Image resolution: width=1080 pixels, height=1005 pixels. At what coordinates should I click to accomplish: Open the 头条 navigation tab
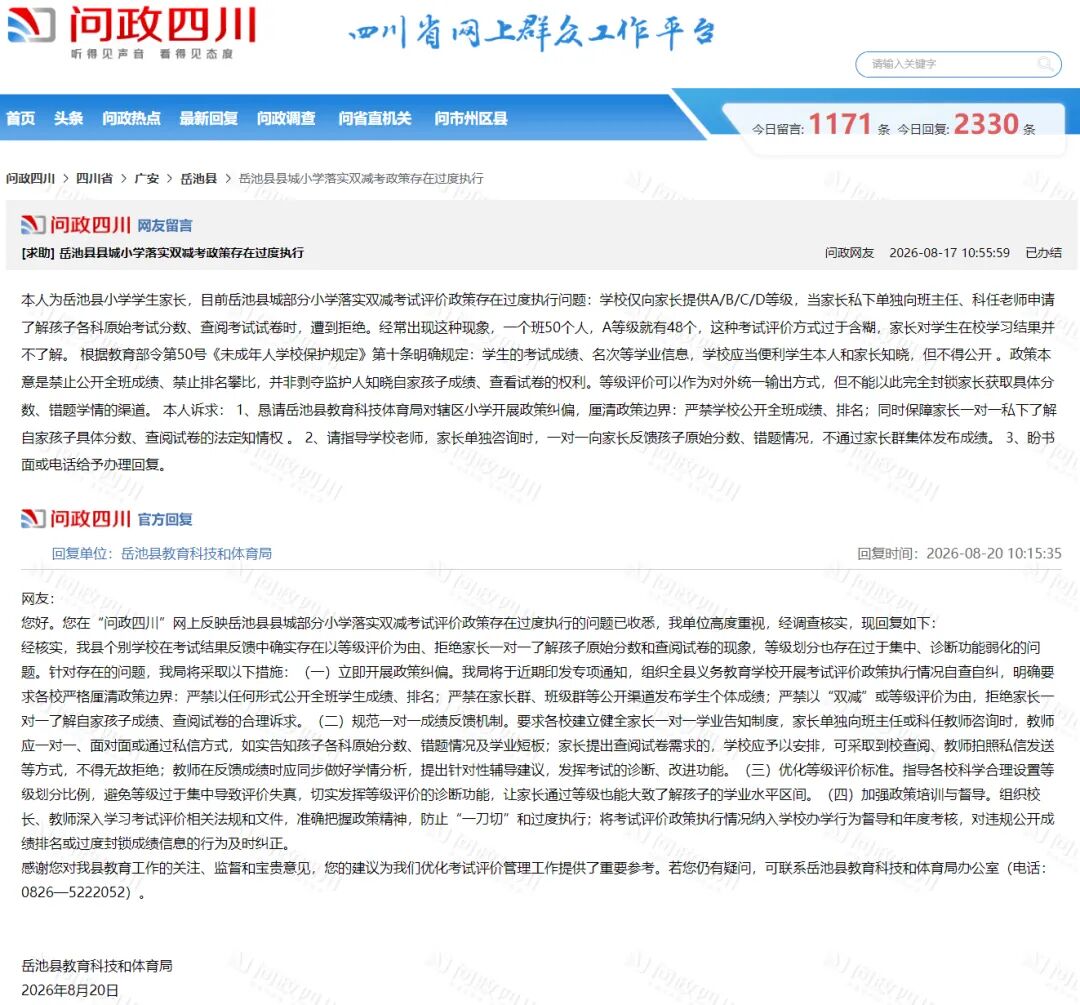tap(68, 118)
